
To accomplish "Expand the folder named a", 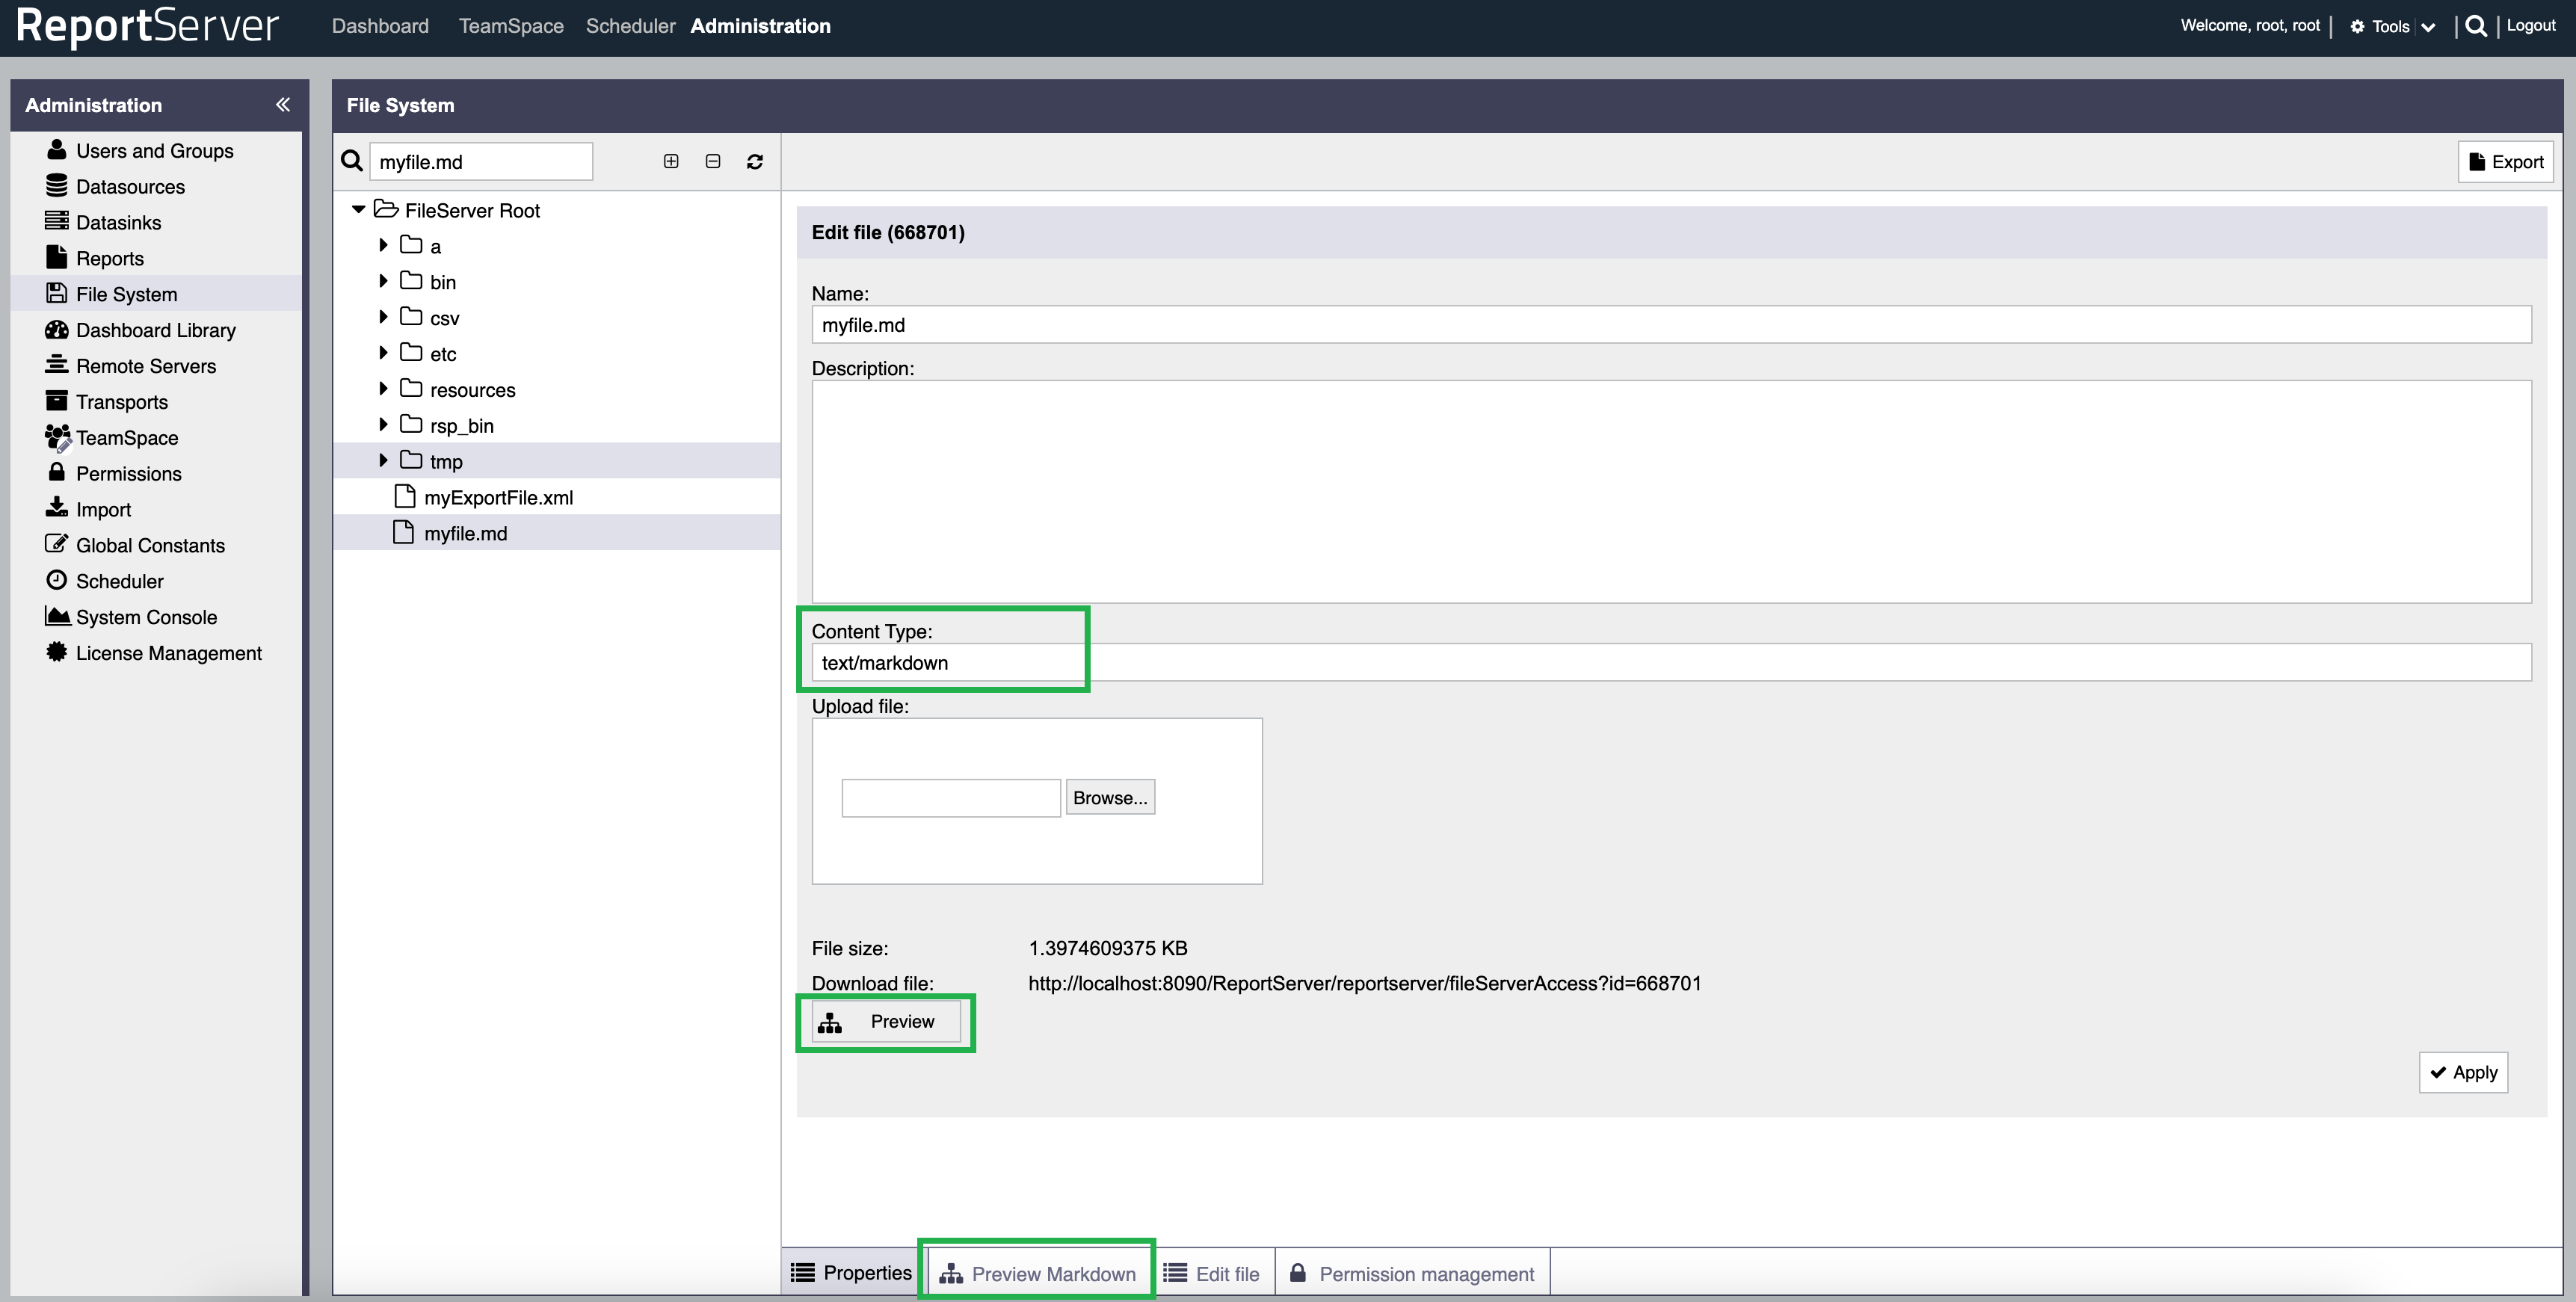I will (383, 245).
